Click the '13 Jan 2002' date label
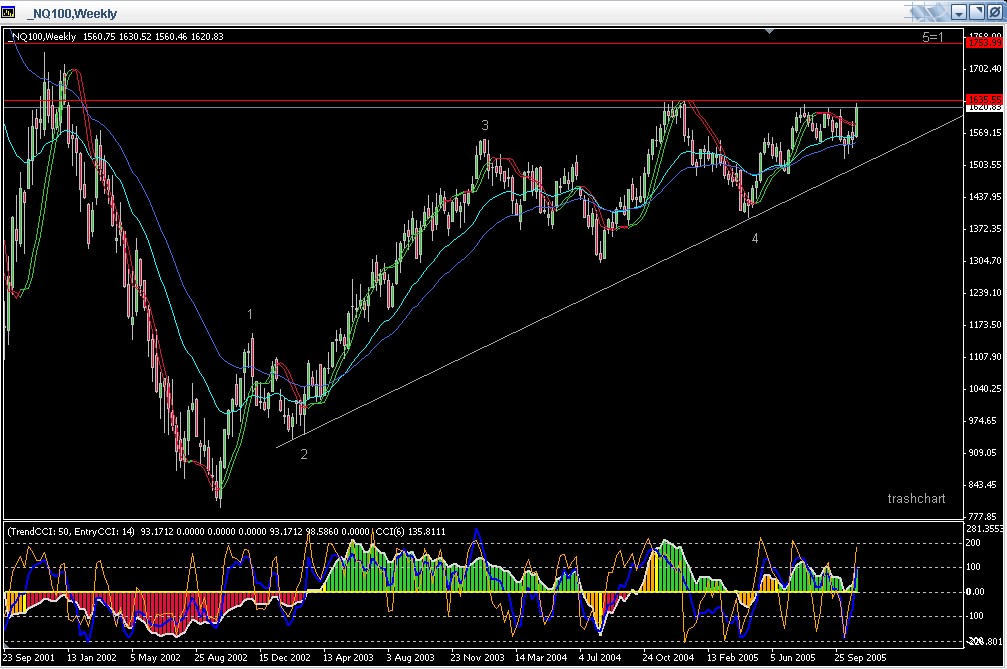 tap(92, 657)
